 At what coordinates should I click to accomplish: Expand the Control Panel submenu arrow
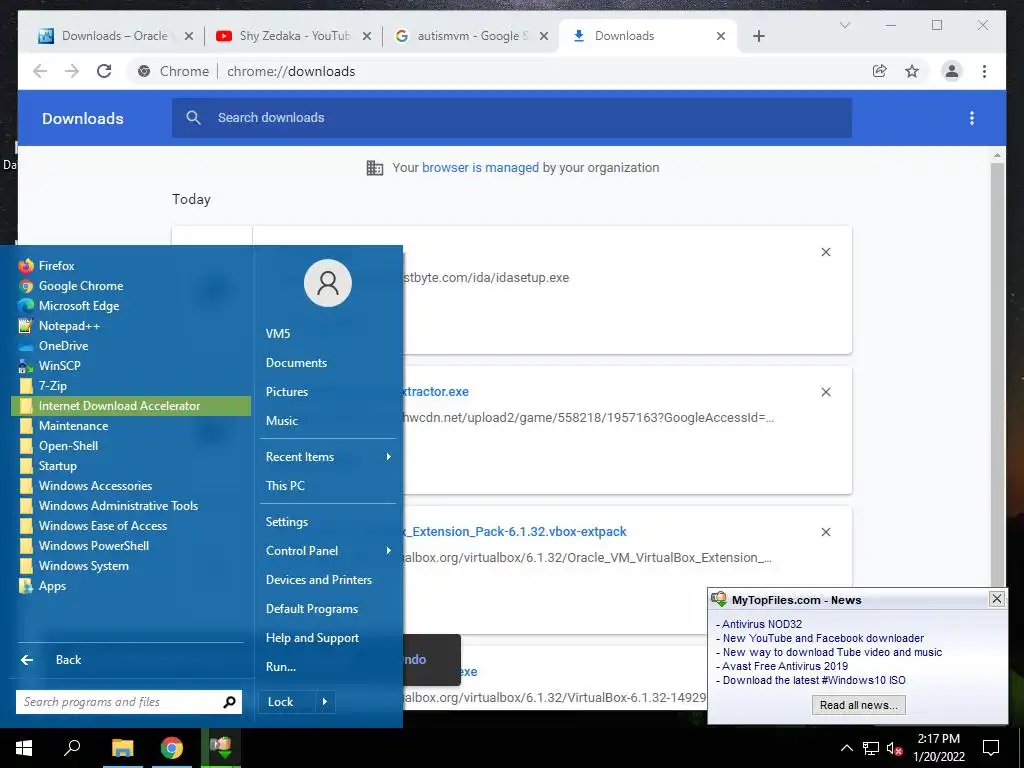(x=389, y=551)
